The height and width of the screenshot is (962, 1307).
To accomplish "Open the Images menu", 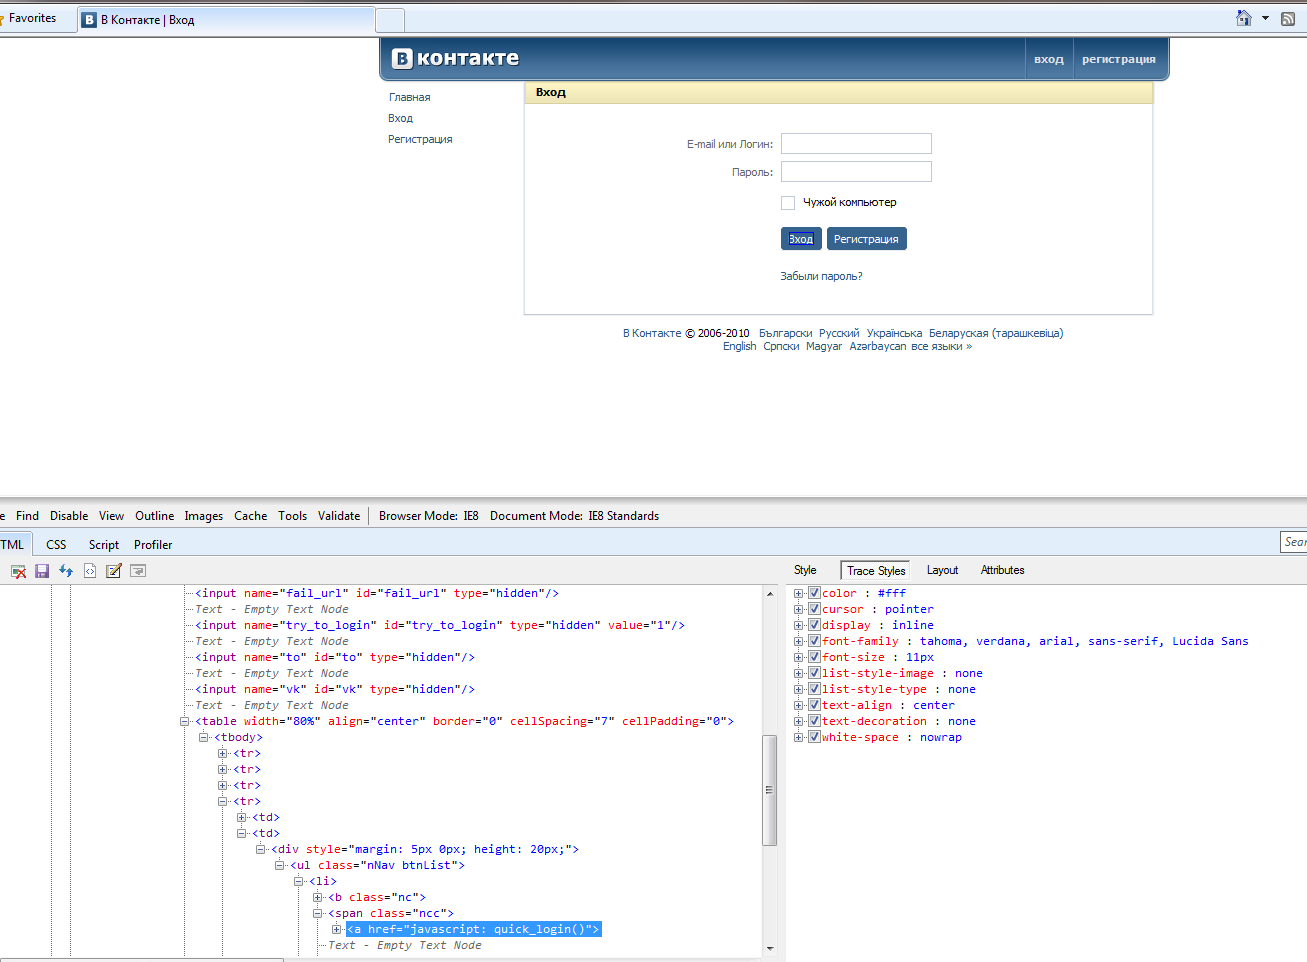I will tap(204, 516).
